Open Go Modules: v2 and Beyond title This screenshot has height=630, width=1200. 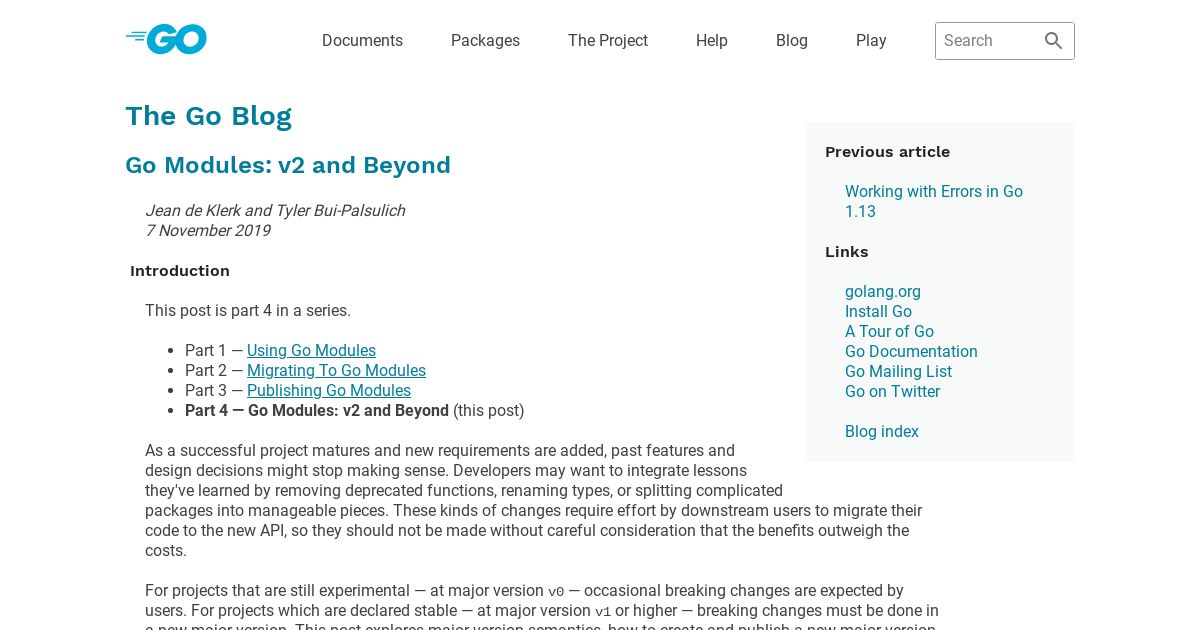click(x=288, y=165)
